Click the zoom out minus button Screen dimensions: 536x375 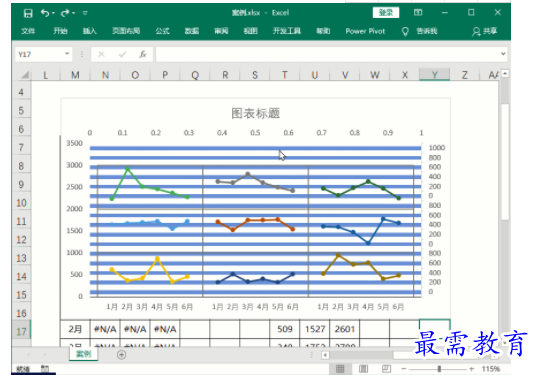pos(404,369)
